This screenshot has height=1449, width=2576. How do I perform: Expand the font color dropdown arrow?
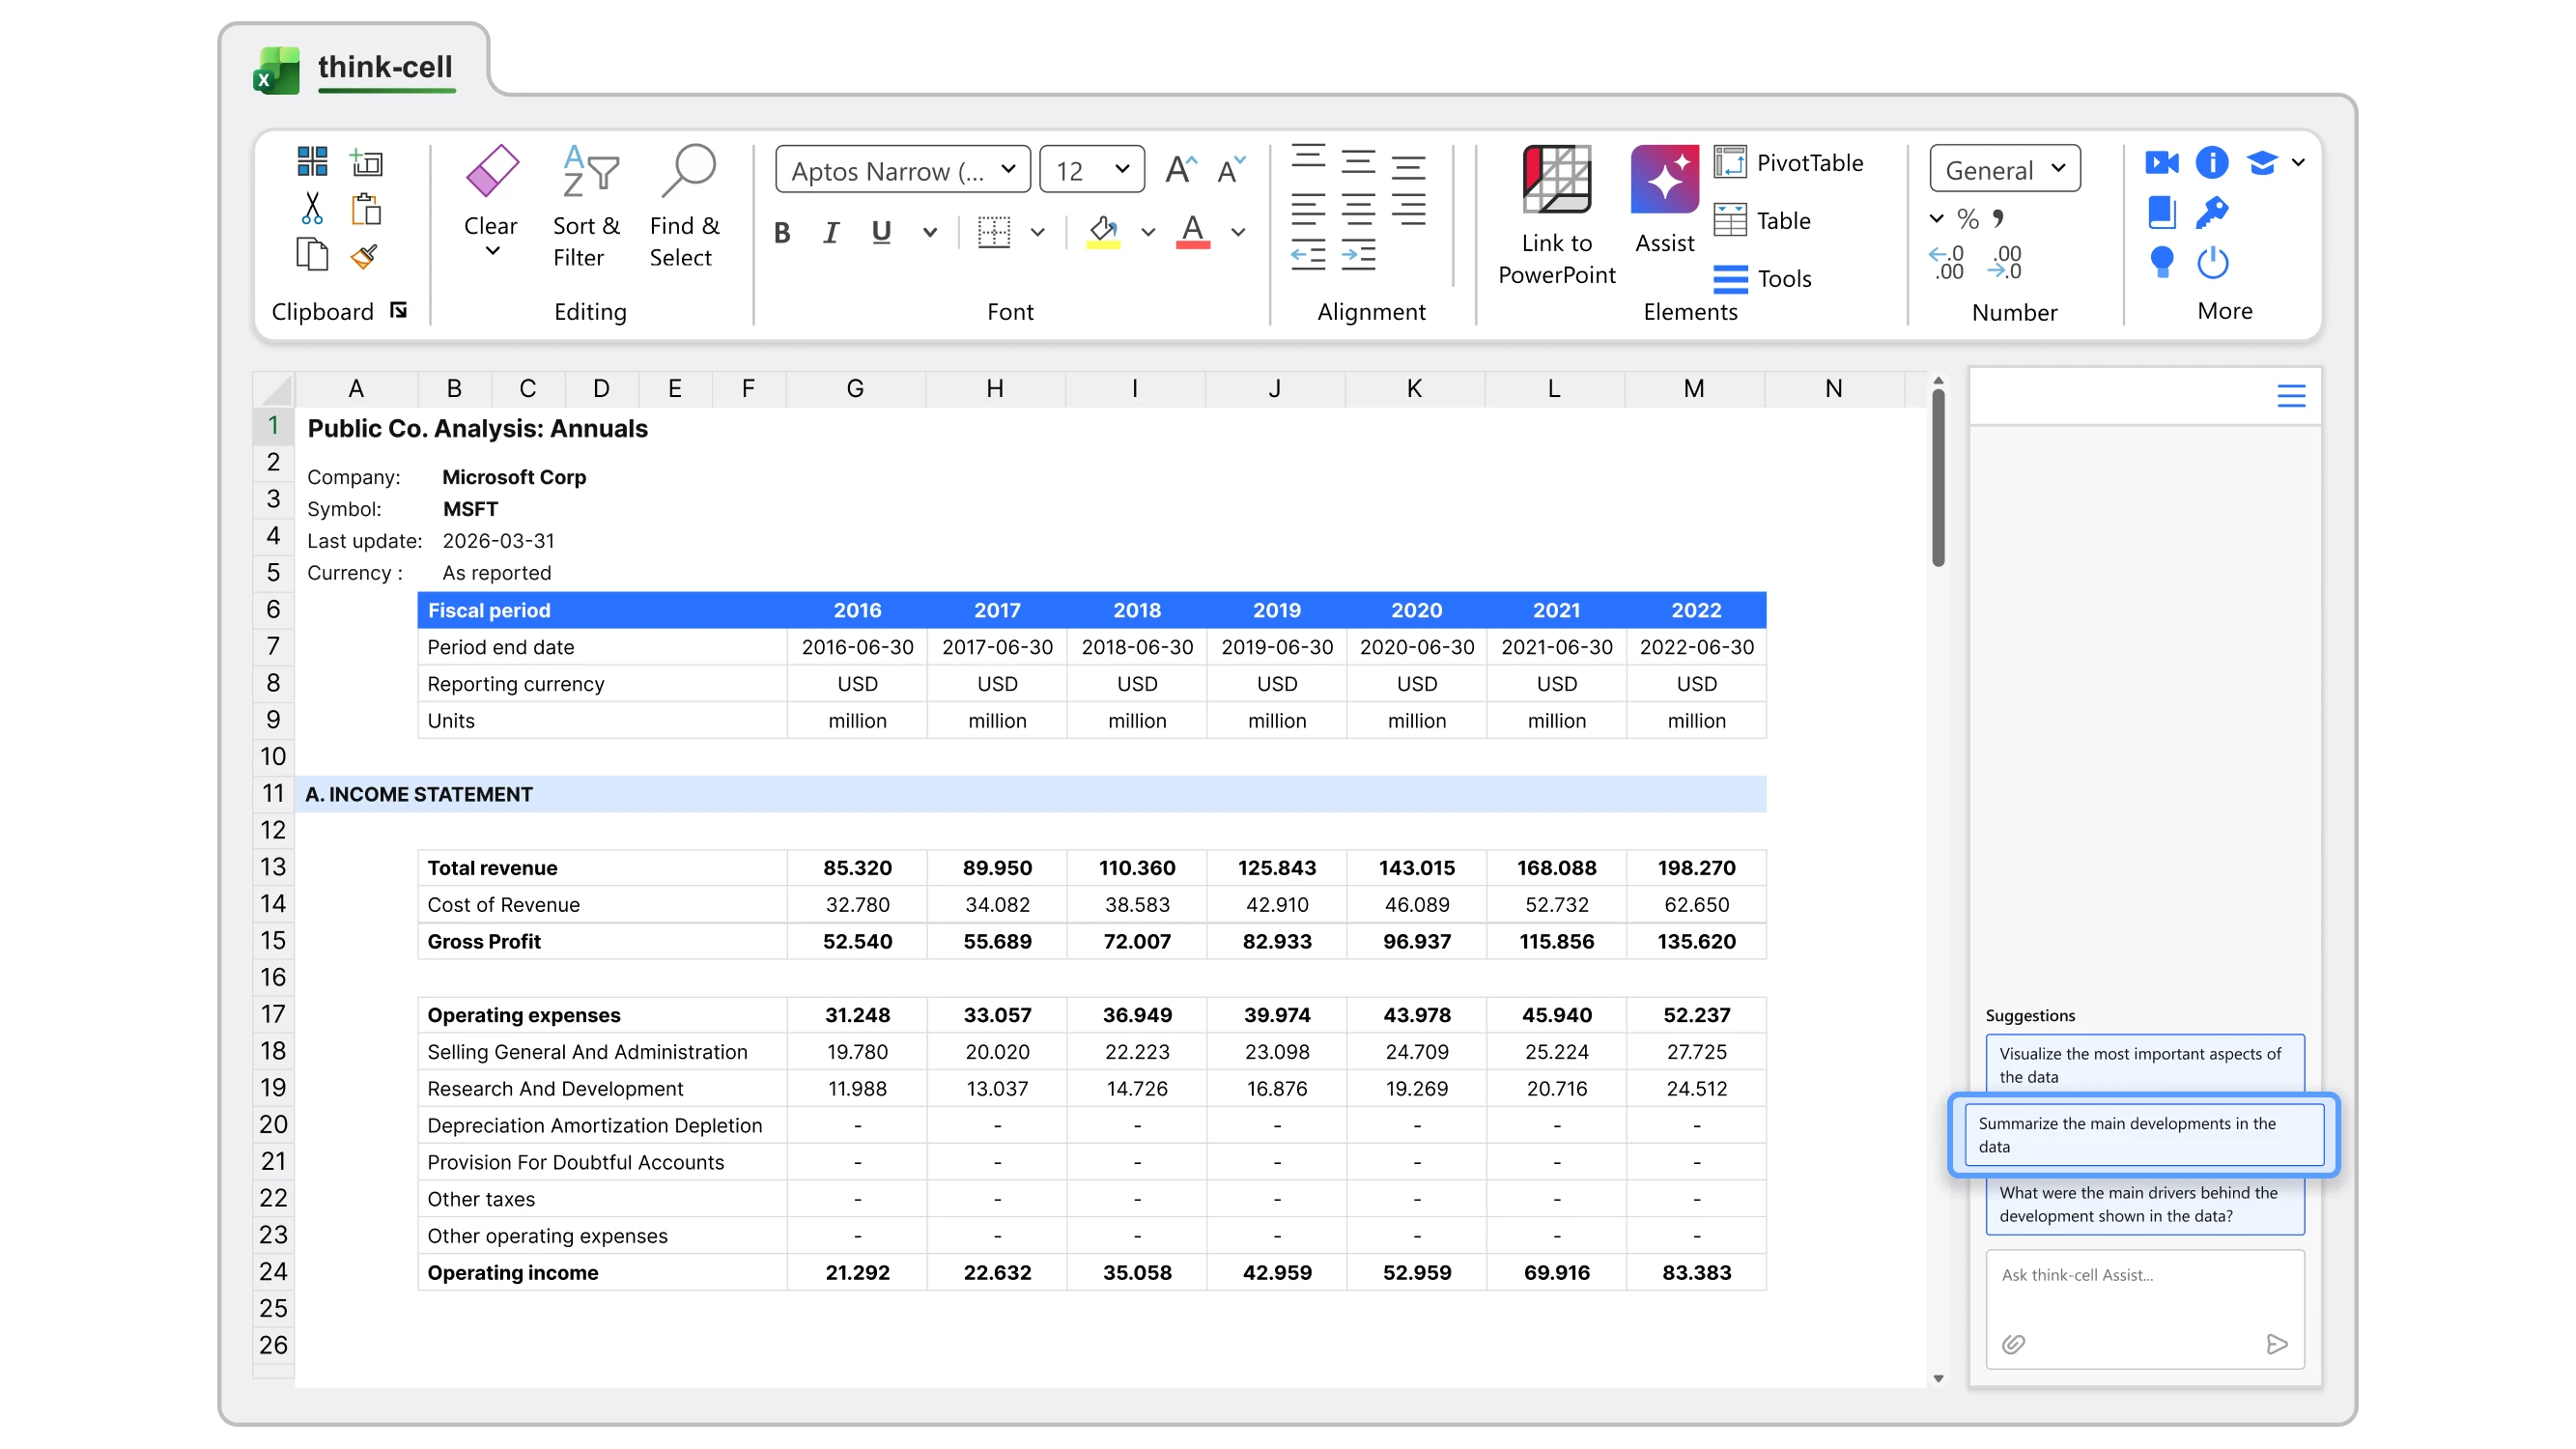pos(1238,233)
